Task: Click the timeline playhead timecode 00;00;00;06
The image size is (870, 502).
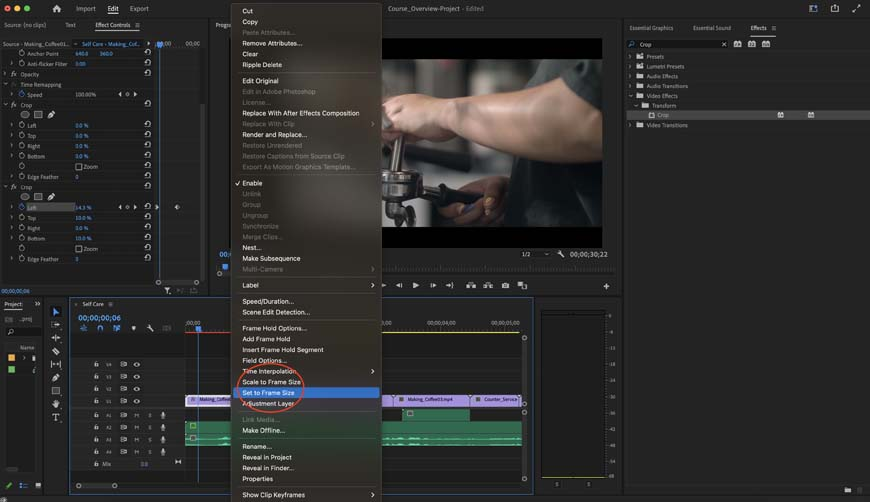Action: coord(99,318)
